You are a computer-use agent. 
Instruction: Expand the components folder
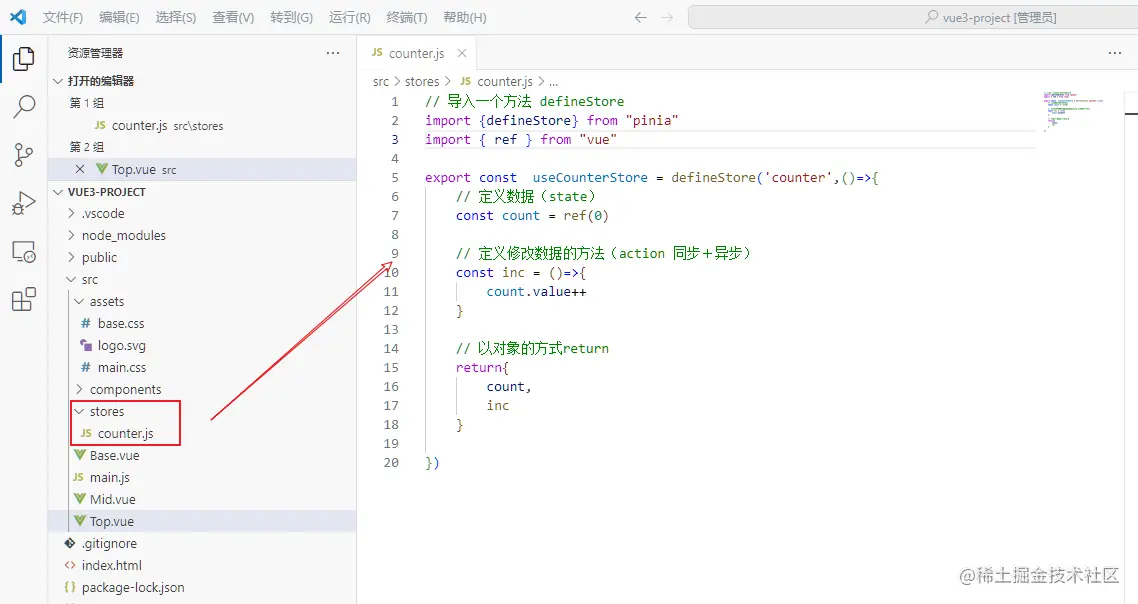79,389
